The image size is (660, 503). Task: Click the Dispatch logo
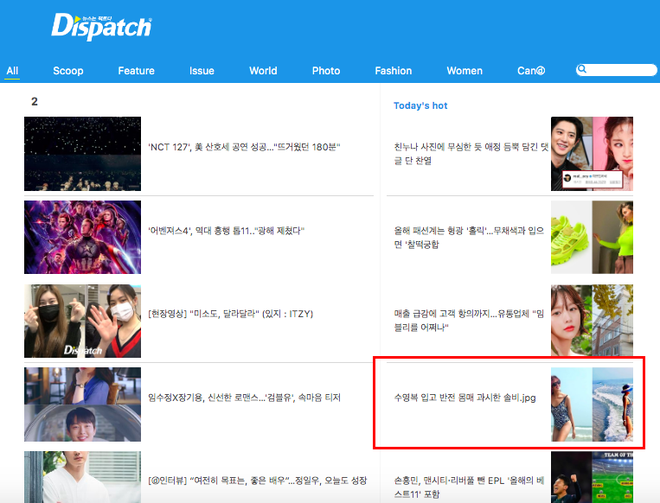[x=101, y=27]
